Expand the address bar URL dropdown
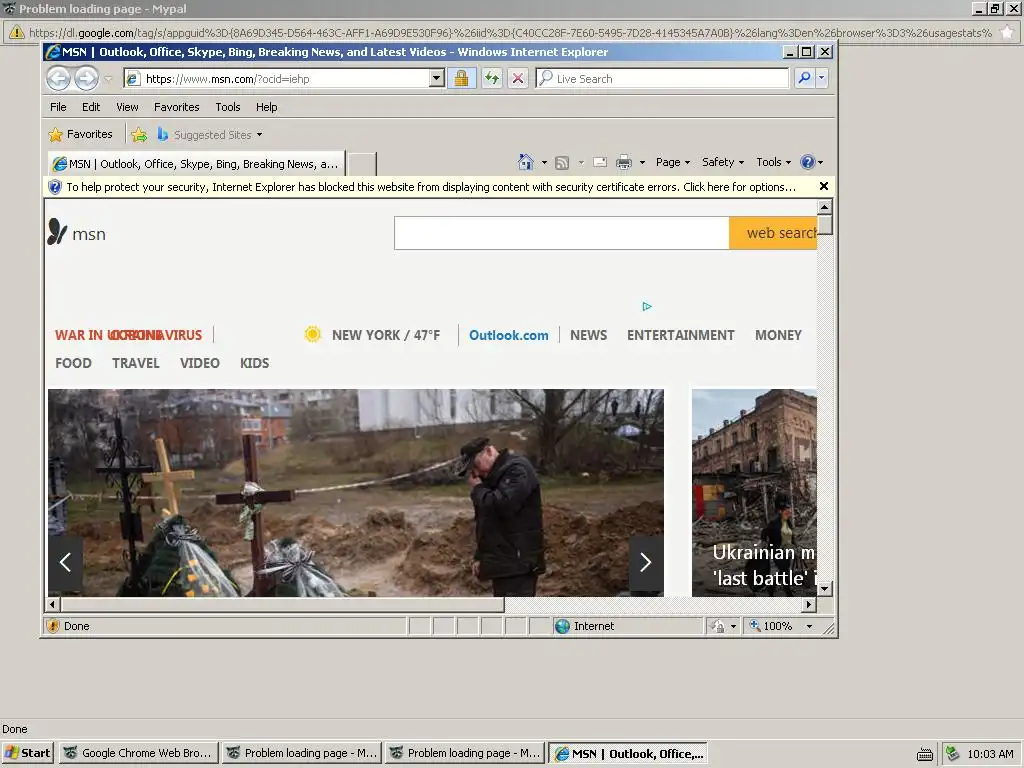This screenshot has width=1024, height=768. 437,78
